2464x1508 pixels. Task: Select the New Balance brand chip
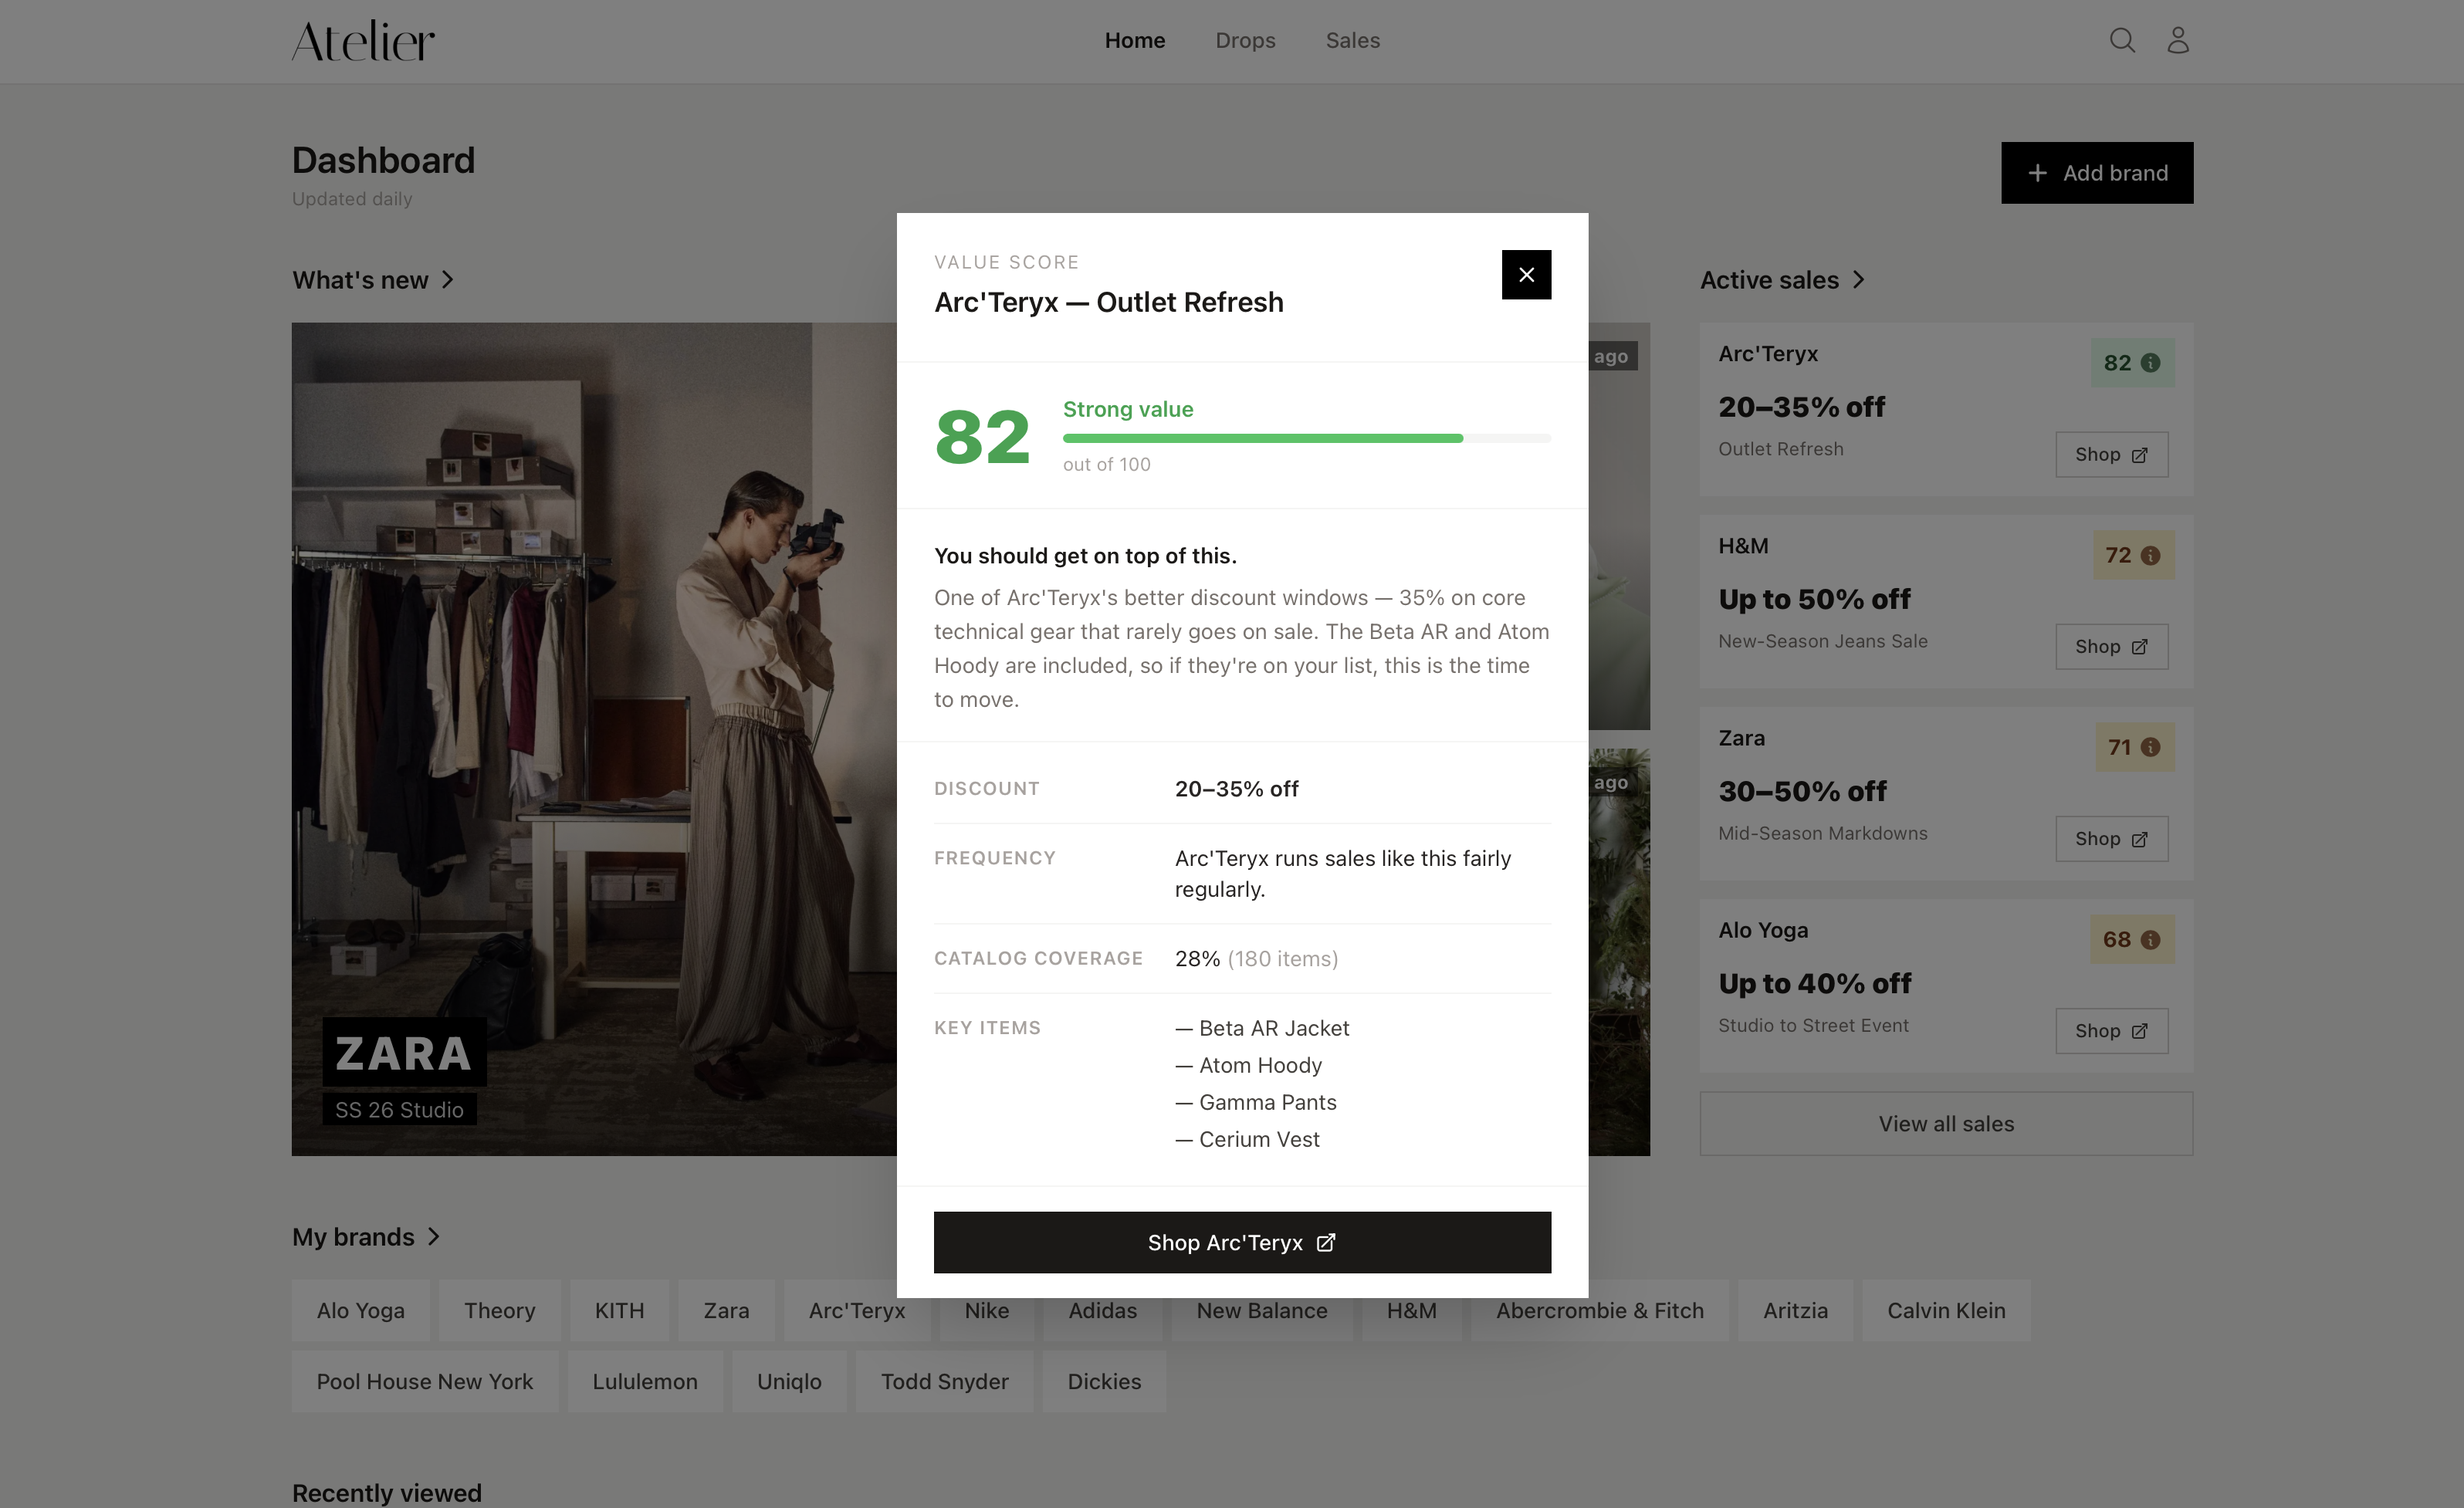click(1262, 1312)
